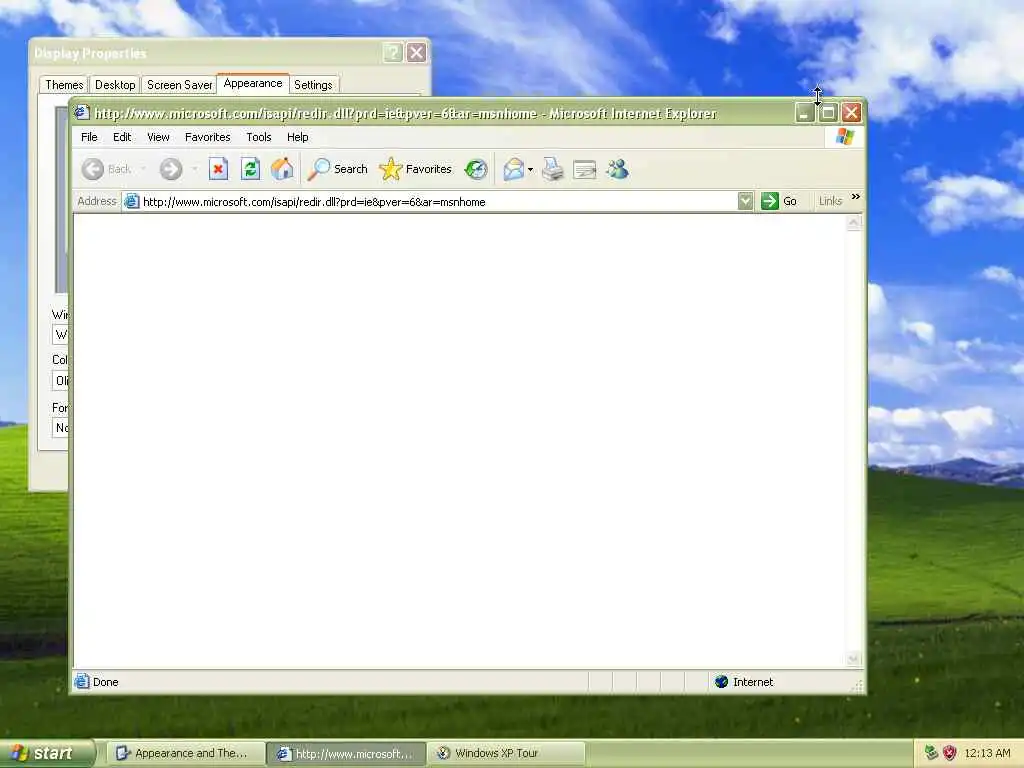Image resolution: width=1024 pixels, height=768 pixels.
Task: Expand the Back button history arrow
Action: 143,169
